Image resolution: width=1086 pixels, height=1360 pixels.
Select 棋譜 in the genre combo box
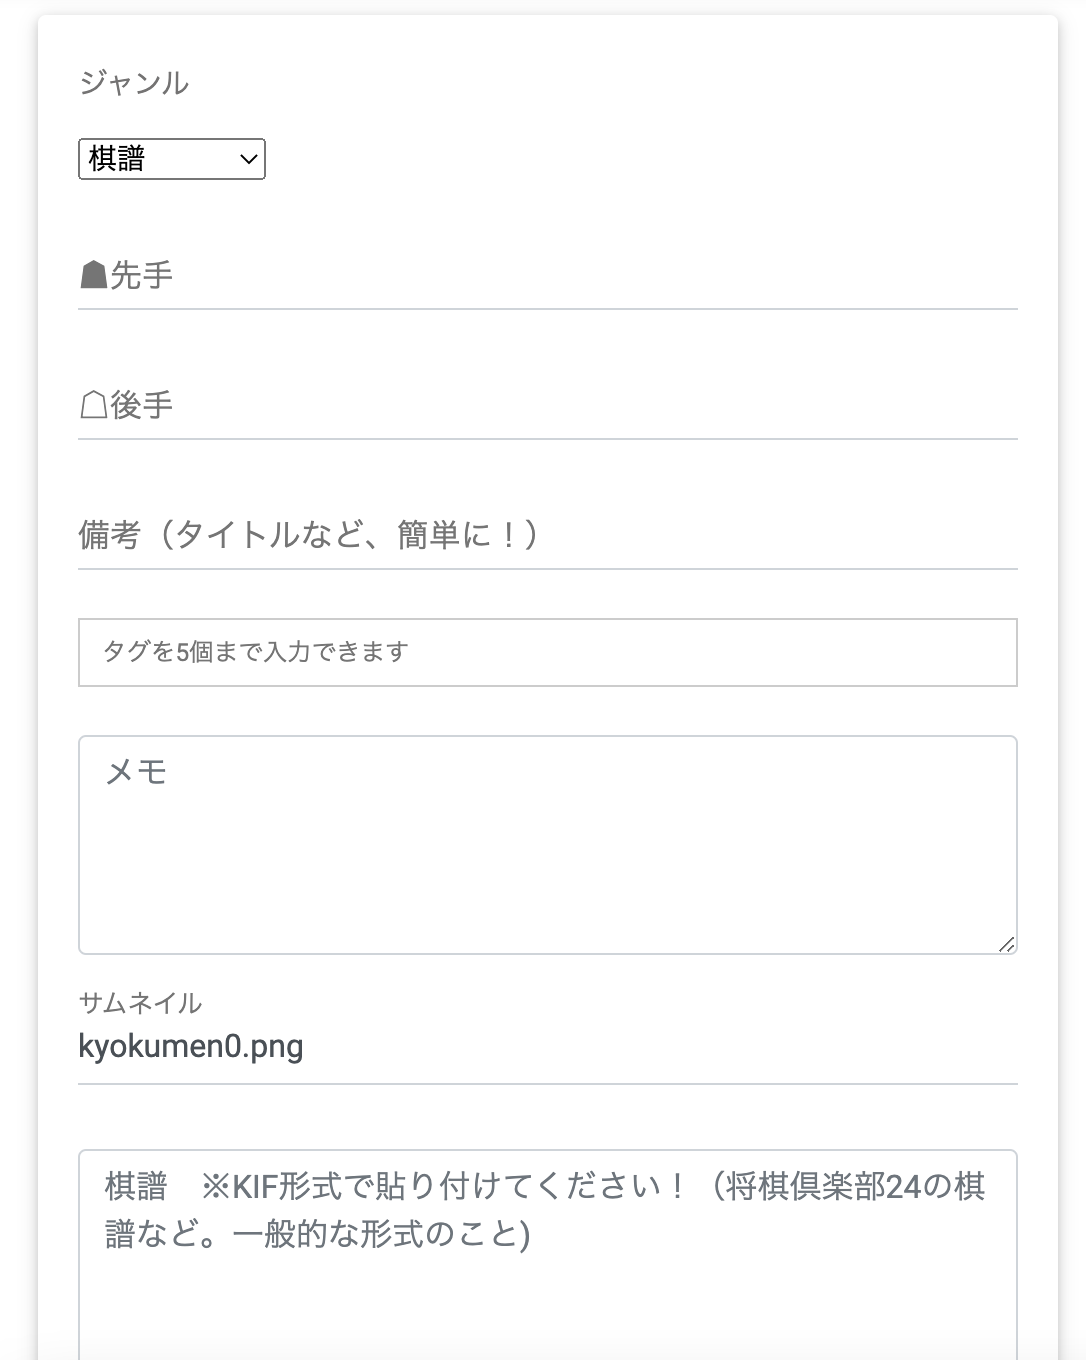171,159
